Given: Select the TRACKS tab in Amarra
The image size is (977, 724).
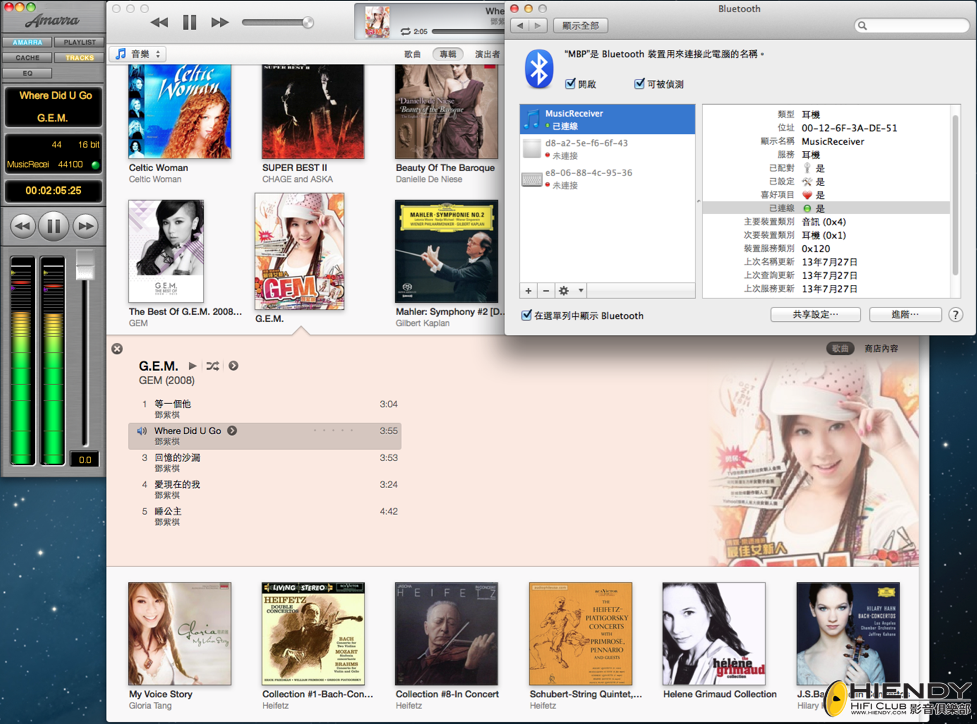Looking at the screenshot, I should pyautogui.click(x=80, y=57).
